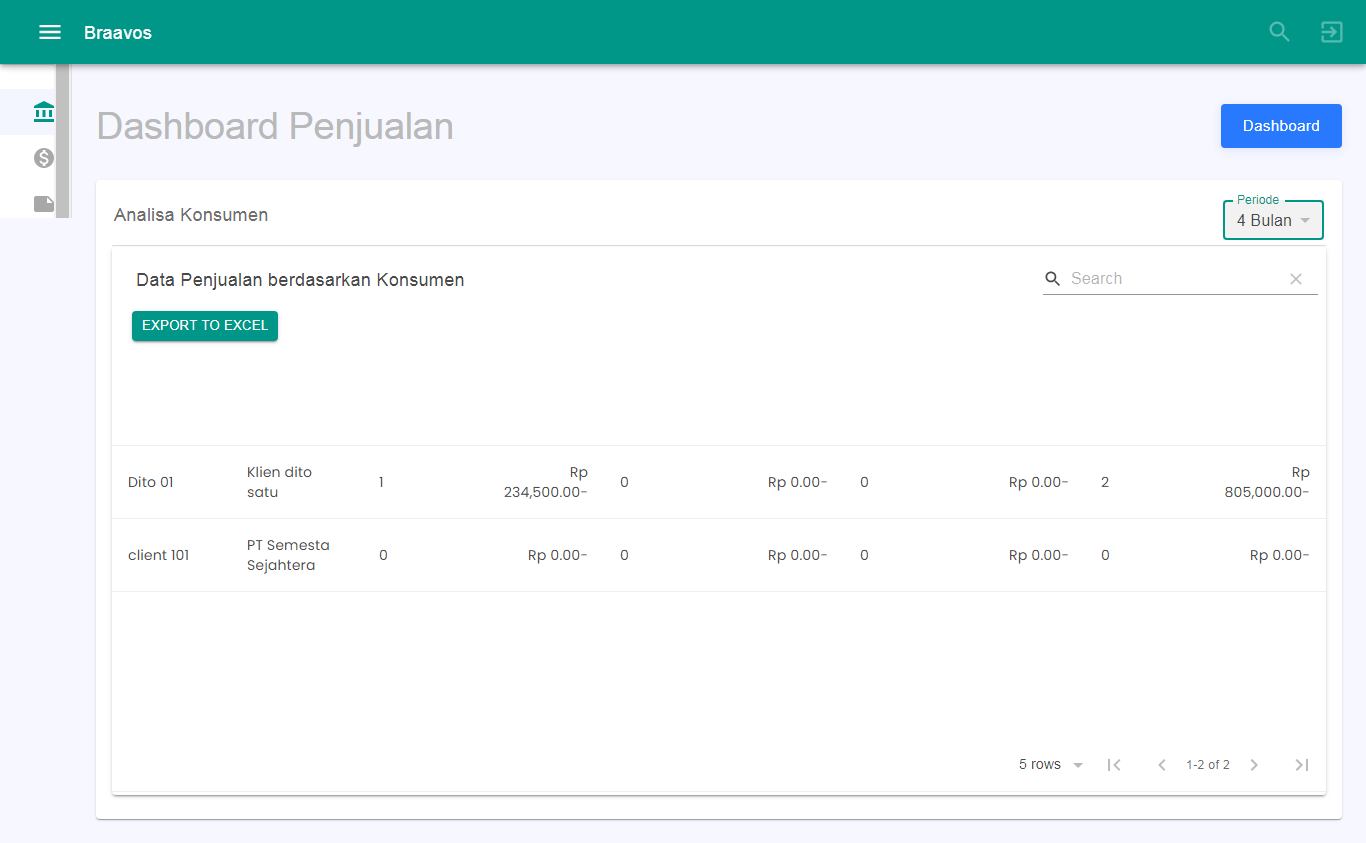
Task: Click the magnifier icon beside the Search field
Action: pos(1052,278)
